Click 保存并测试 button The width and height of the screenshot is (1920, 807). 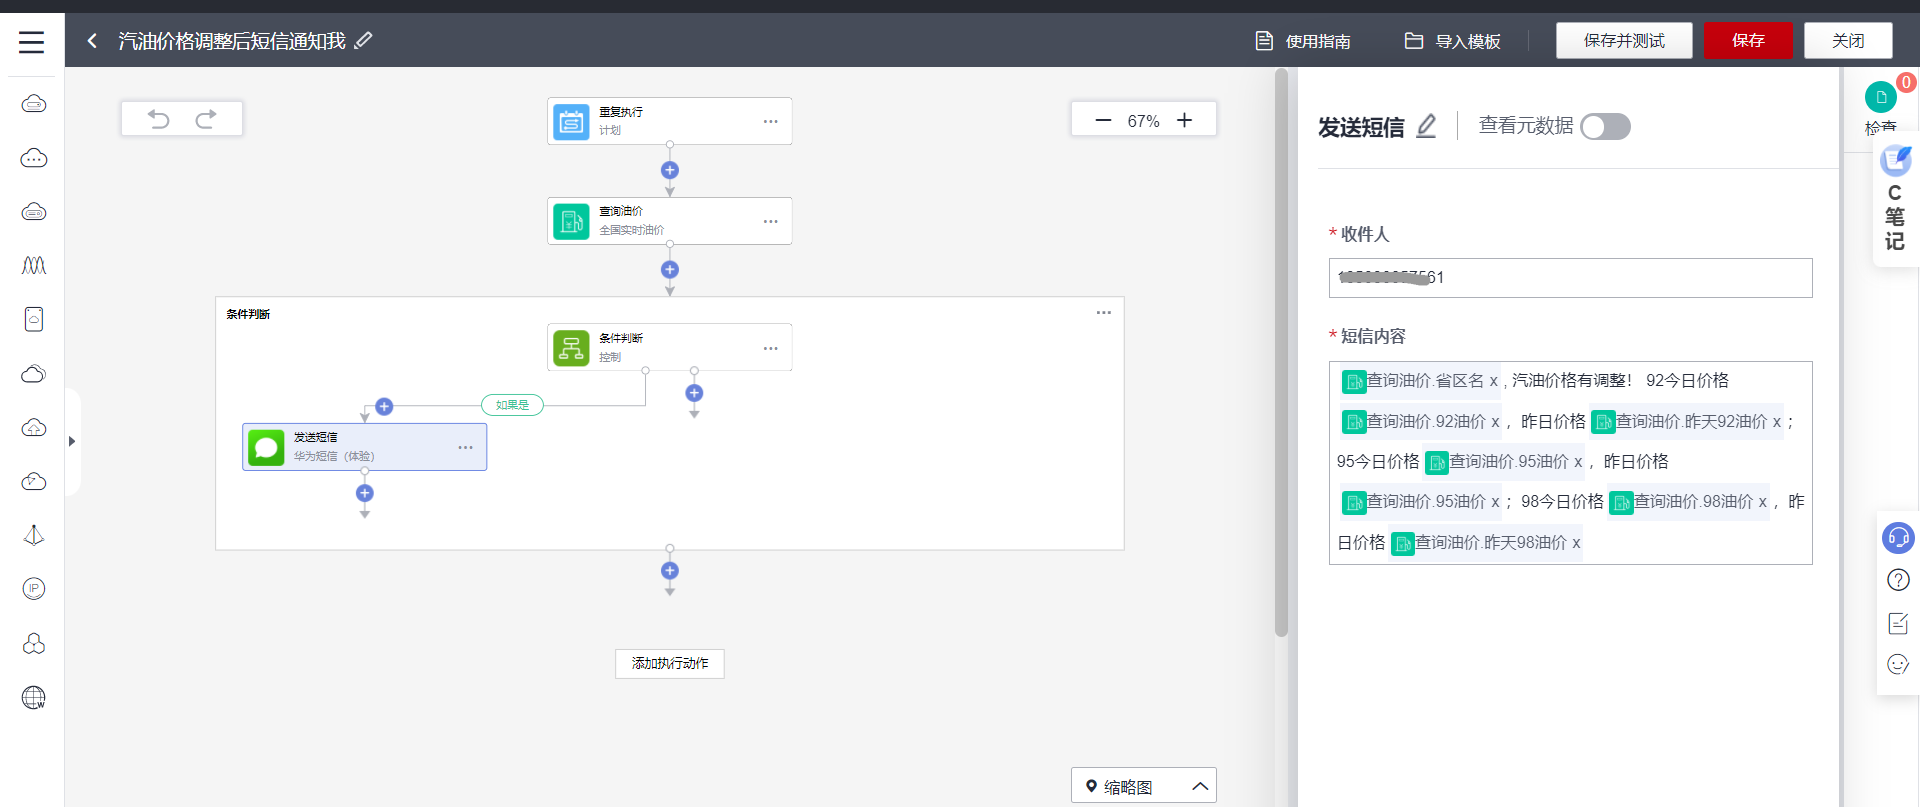[x=1624, y=40]
